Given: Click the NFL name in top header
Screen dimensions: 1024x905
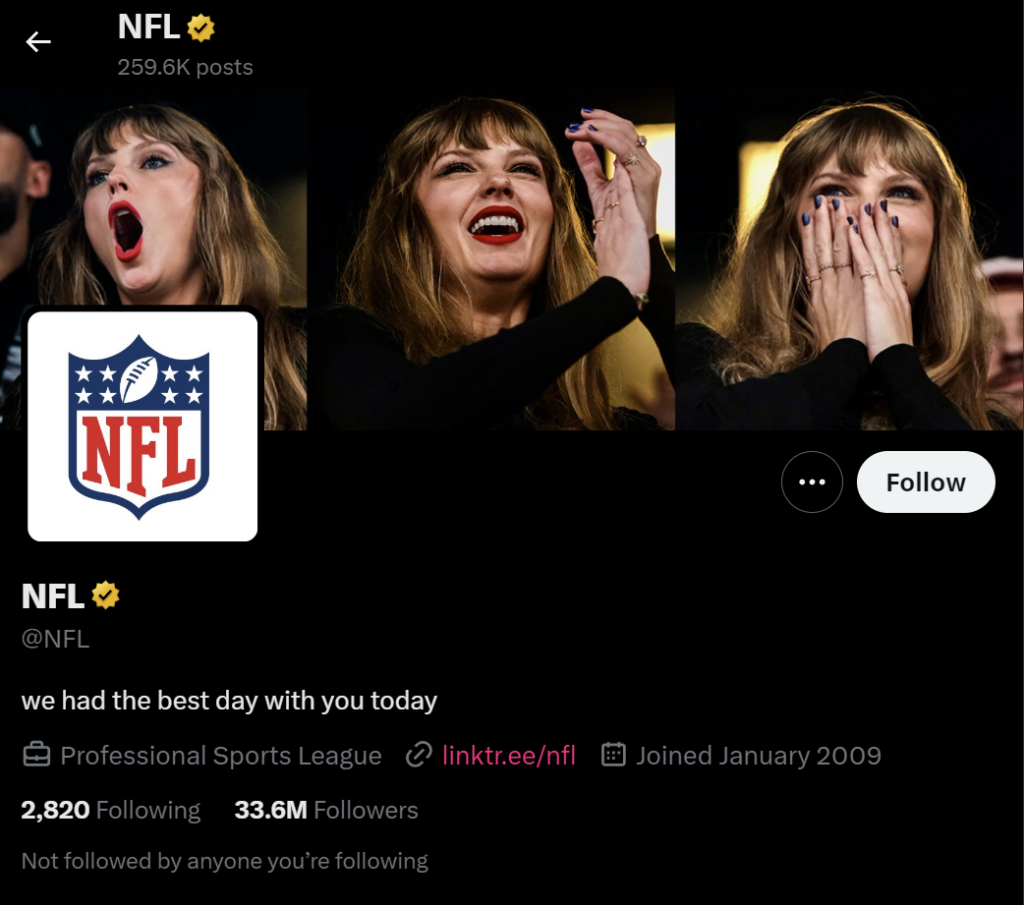Looking at the screenshot, I should [148, 27].
